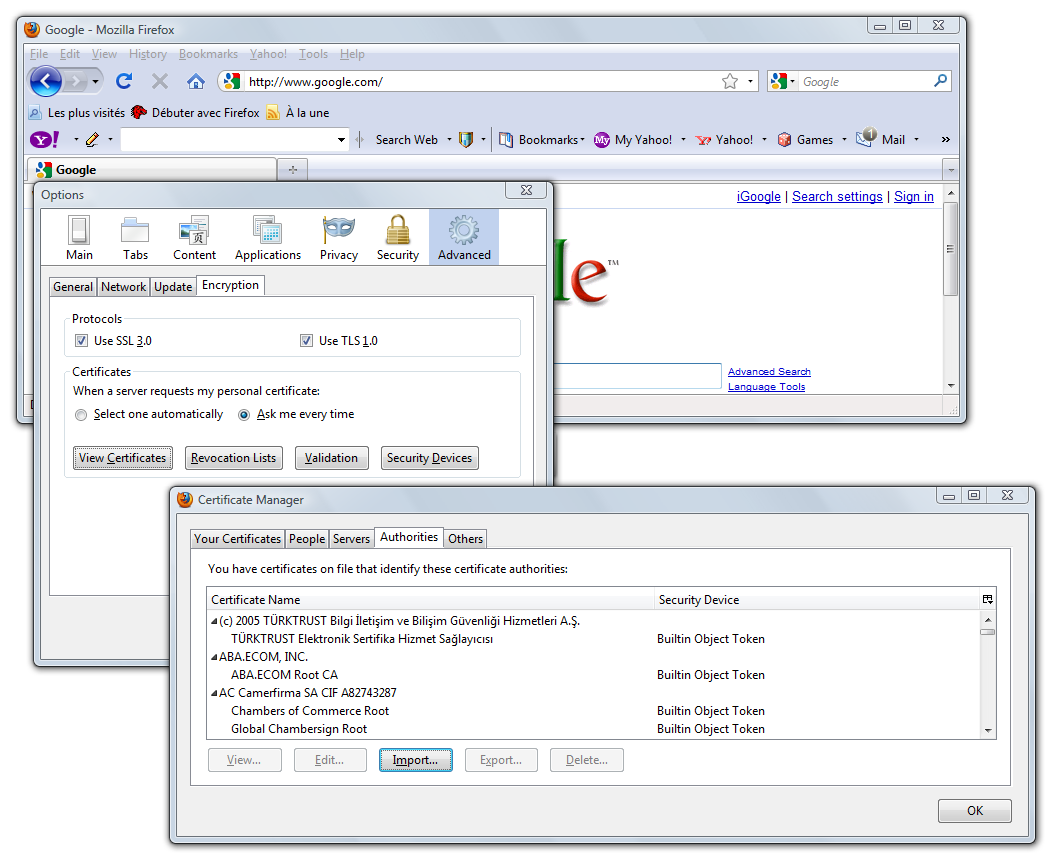This screenshot has height=861, width=1053.
Task: Click the column picker icon in certificate list
Action: tap(988, 599)
